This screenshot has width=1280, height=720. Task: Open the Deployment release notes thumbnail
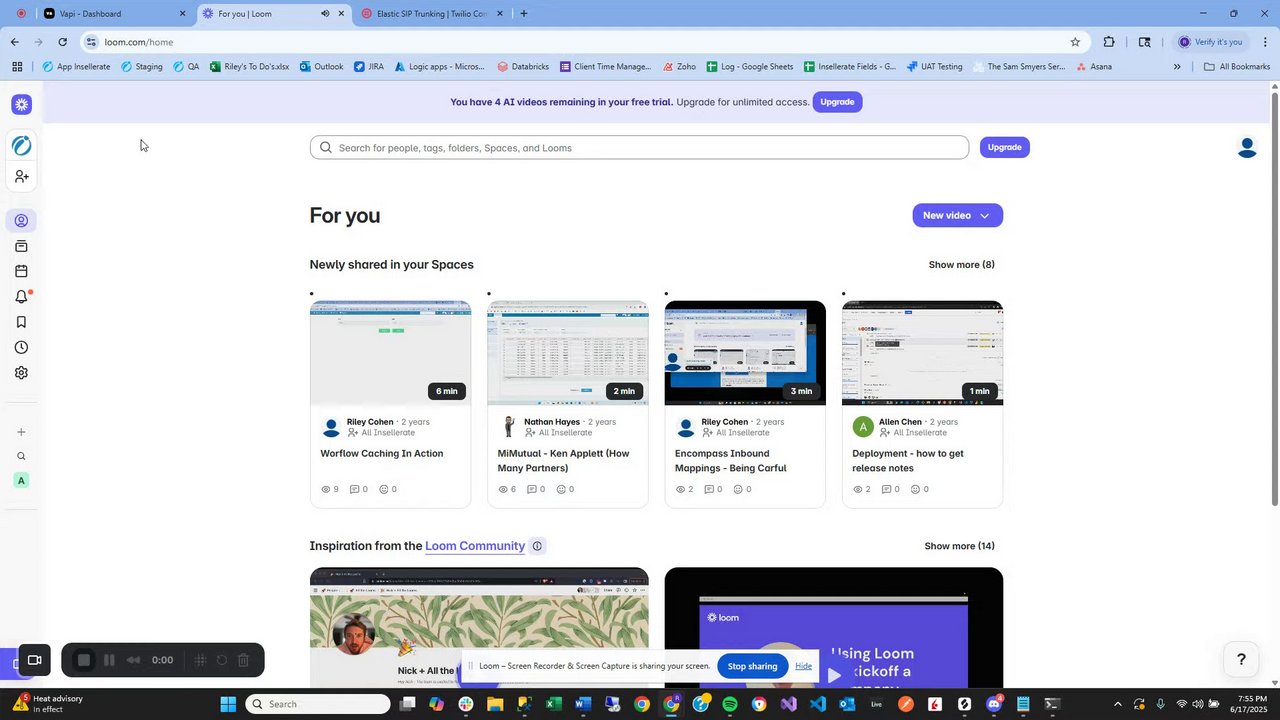[x=922, y=353]
